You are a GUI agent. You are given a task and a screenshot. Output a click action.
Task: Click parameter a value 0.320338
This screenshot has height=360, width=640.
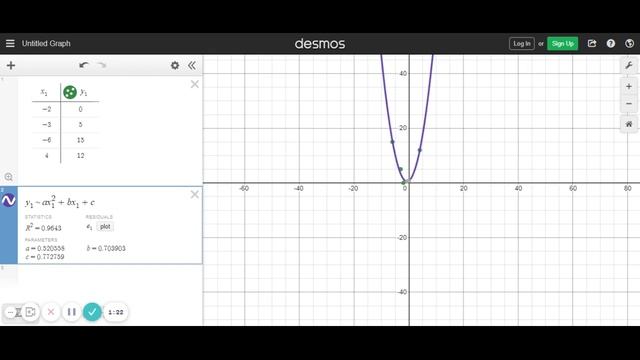[x=45, y=248]
